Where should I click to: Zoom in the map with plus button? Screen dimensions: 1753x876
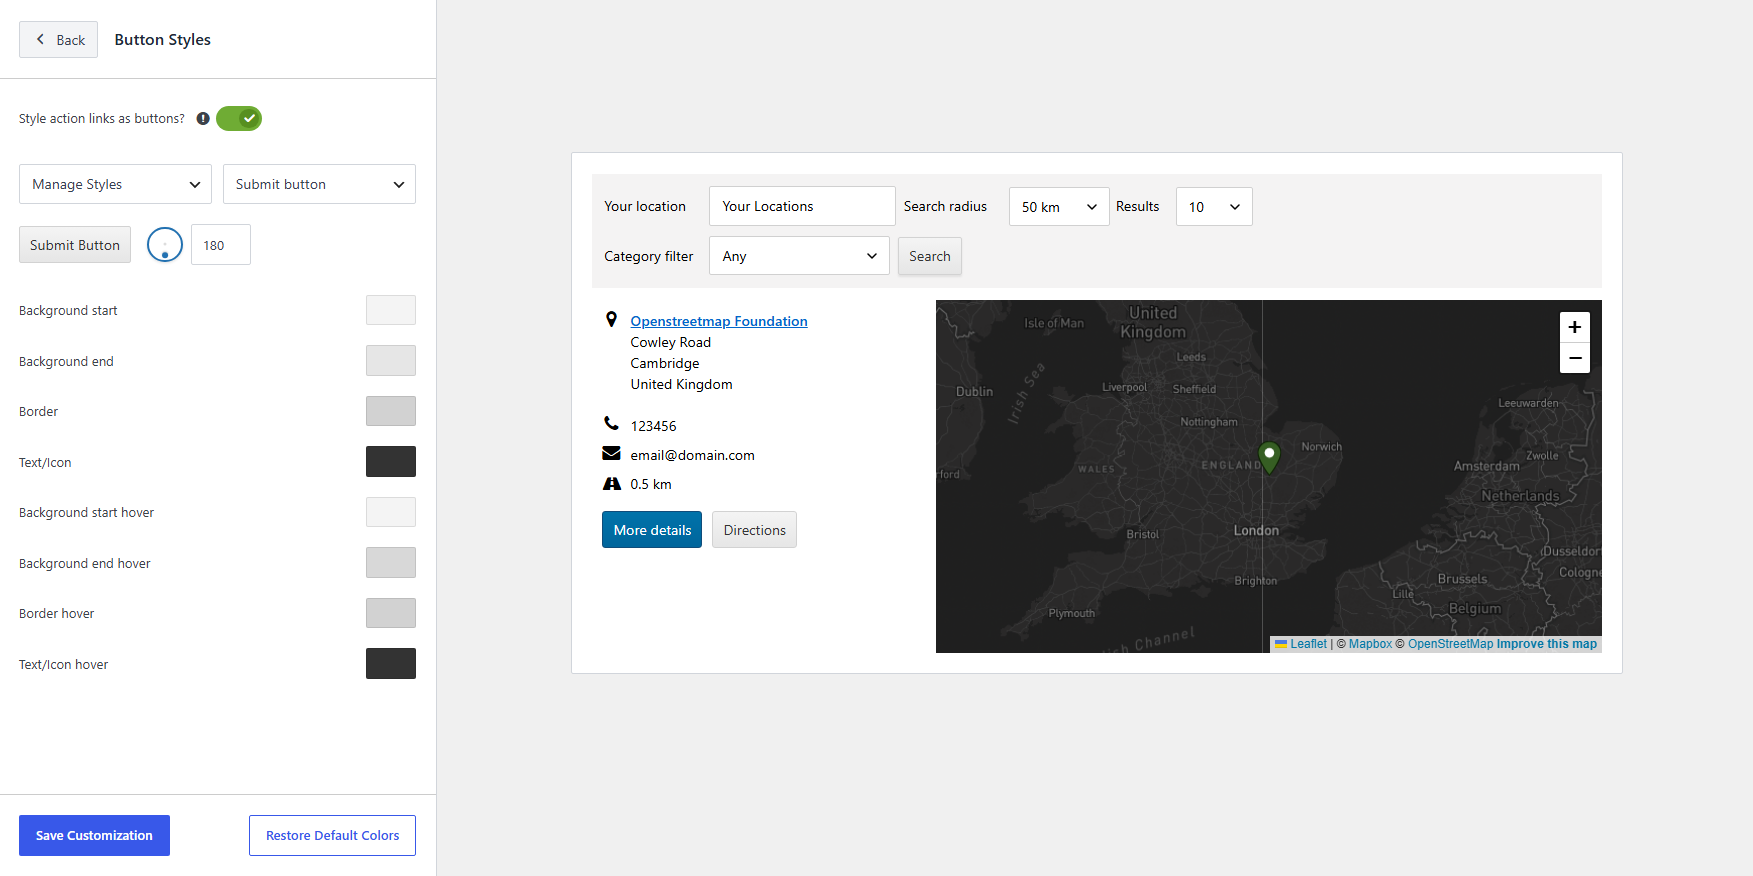point(1575,327)
